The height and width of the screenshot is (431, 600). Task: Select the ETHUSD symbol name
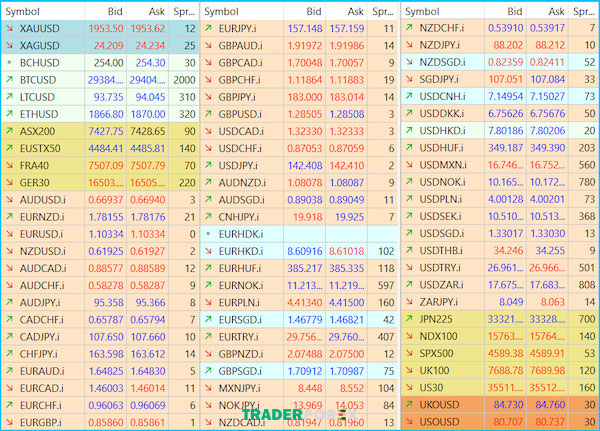pyautogui.click(x=39, y=114)
